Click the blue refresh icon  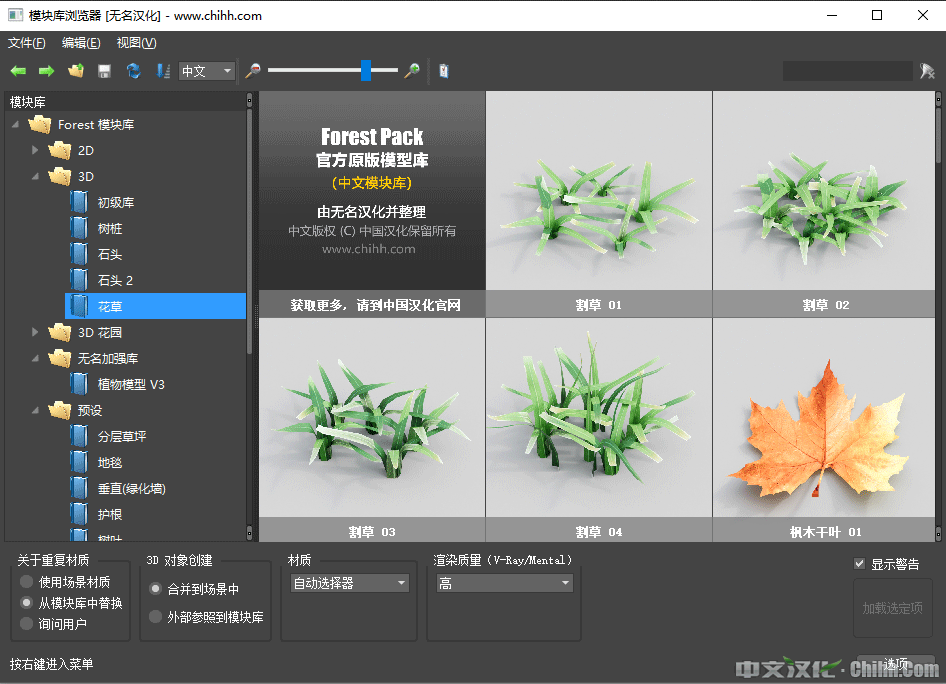[133, 71]
